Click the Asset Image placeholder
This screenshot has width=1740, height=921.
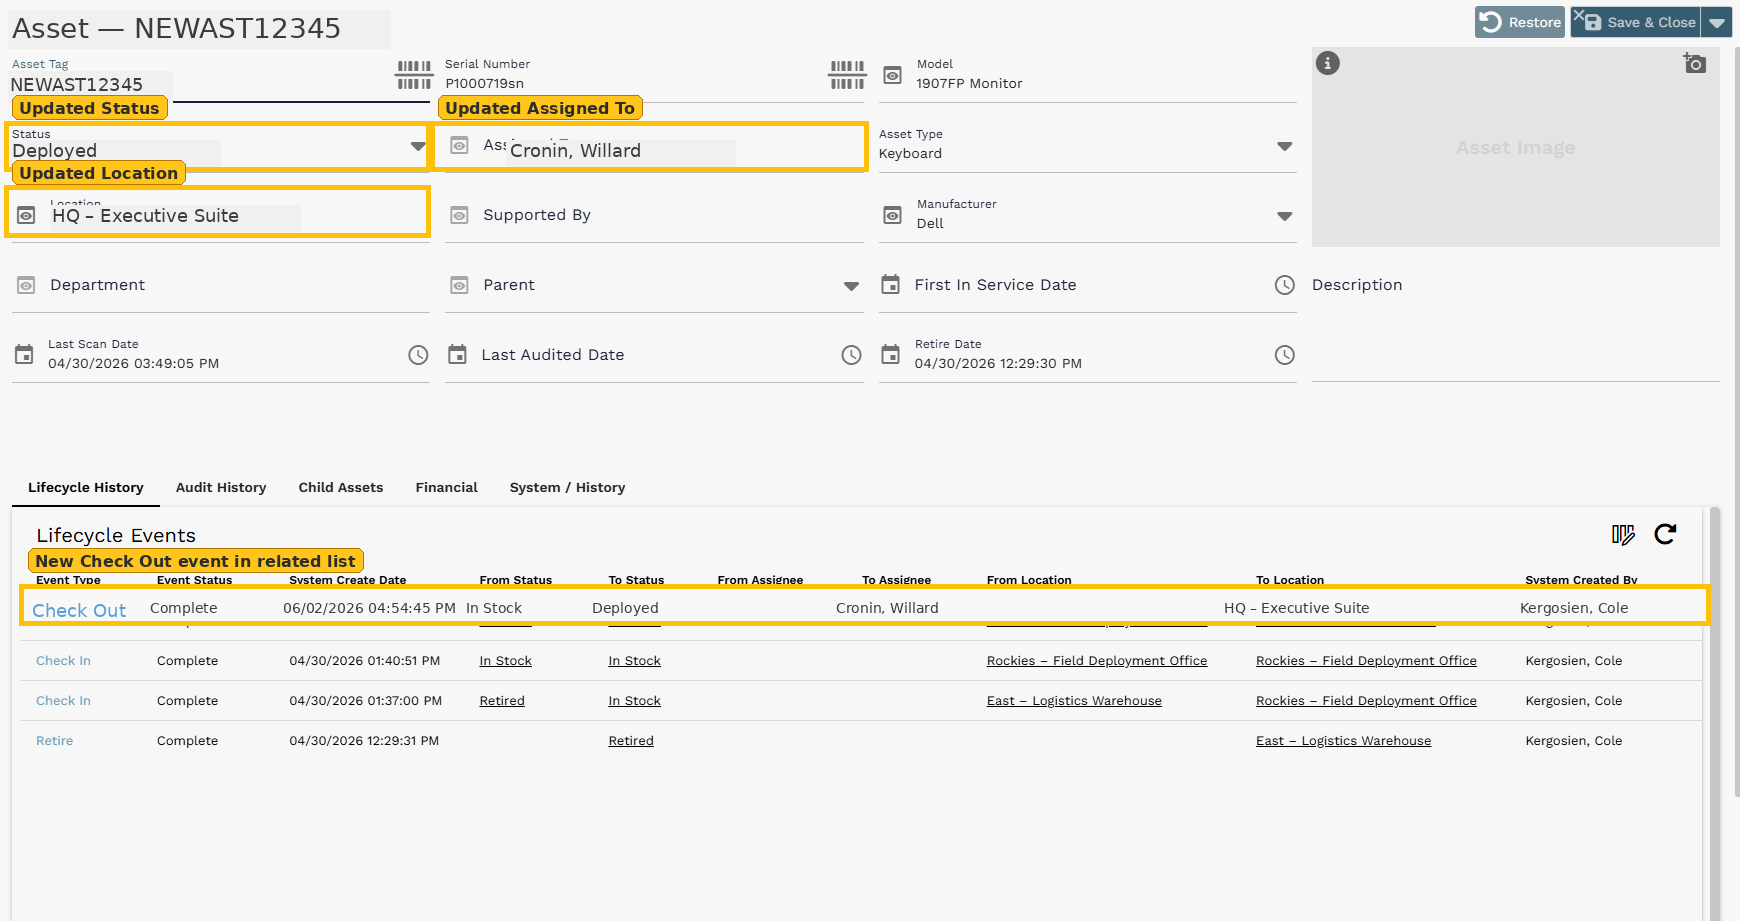click(1515, 148)
